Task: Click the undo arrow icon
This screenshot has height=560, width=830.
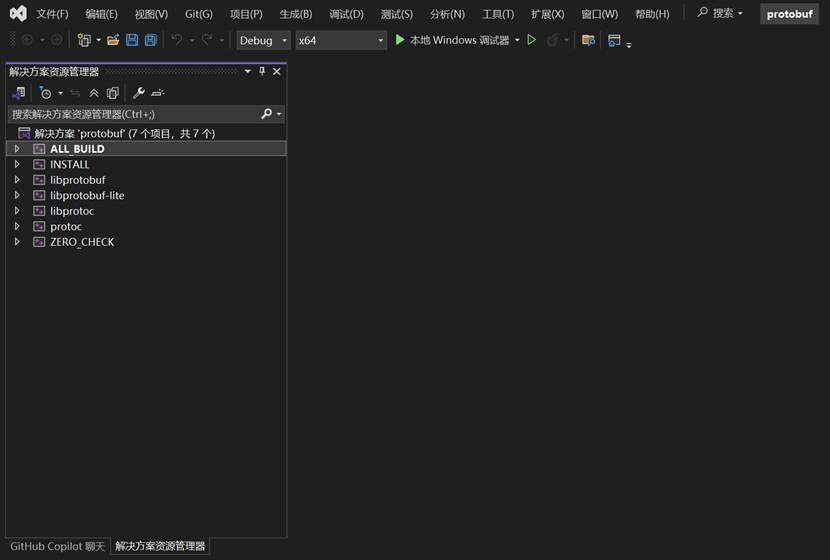Action: point(177,40)
